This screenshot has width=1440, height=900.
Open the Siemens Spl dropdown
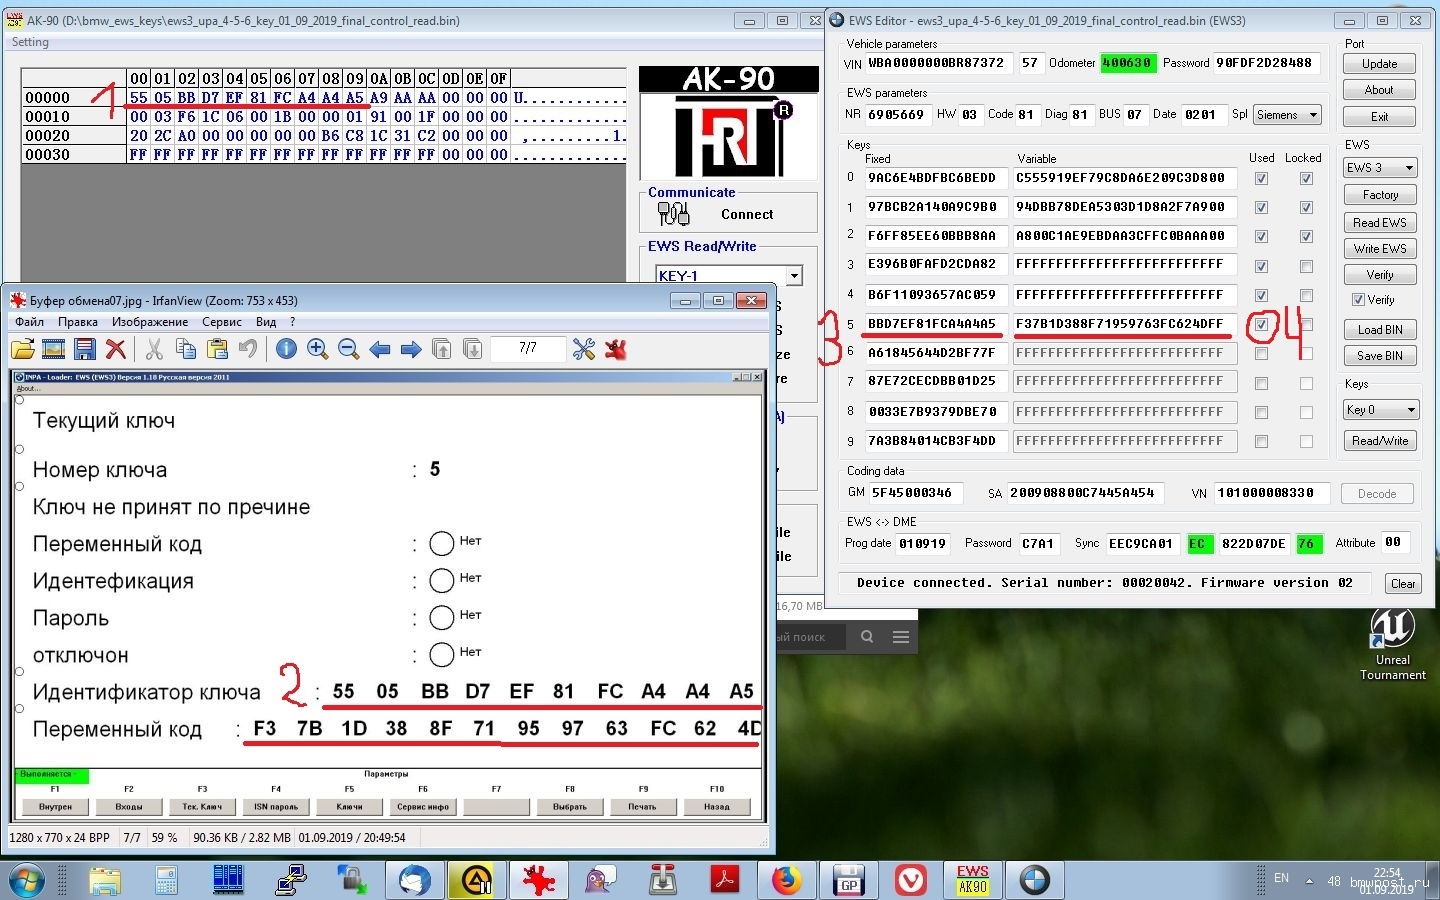(x=1312, y=115)
